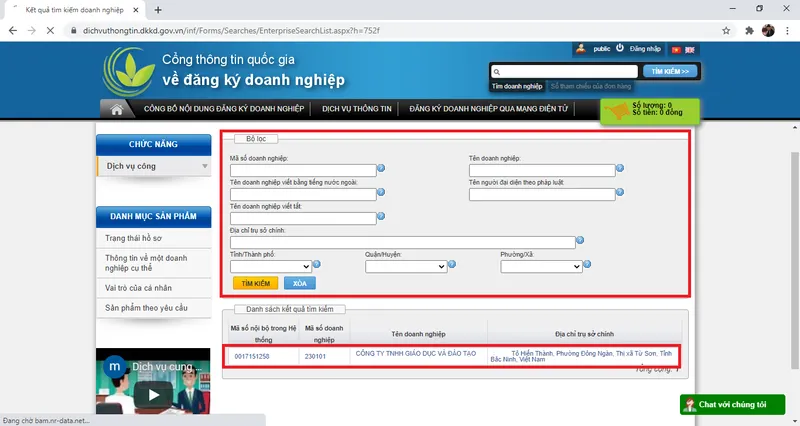
Task: Open the Dịch vụ thông tin menu
Action: pyautogui.click(x=355, y=109)
